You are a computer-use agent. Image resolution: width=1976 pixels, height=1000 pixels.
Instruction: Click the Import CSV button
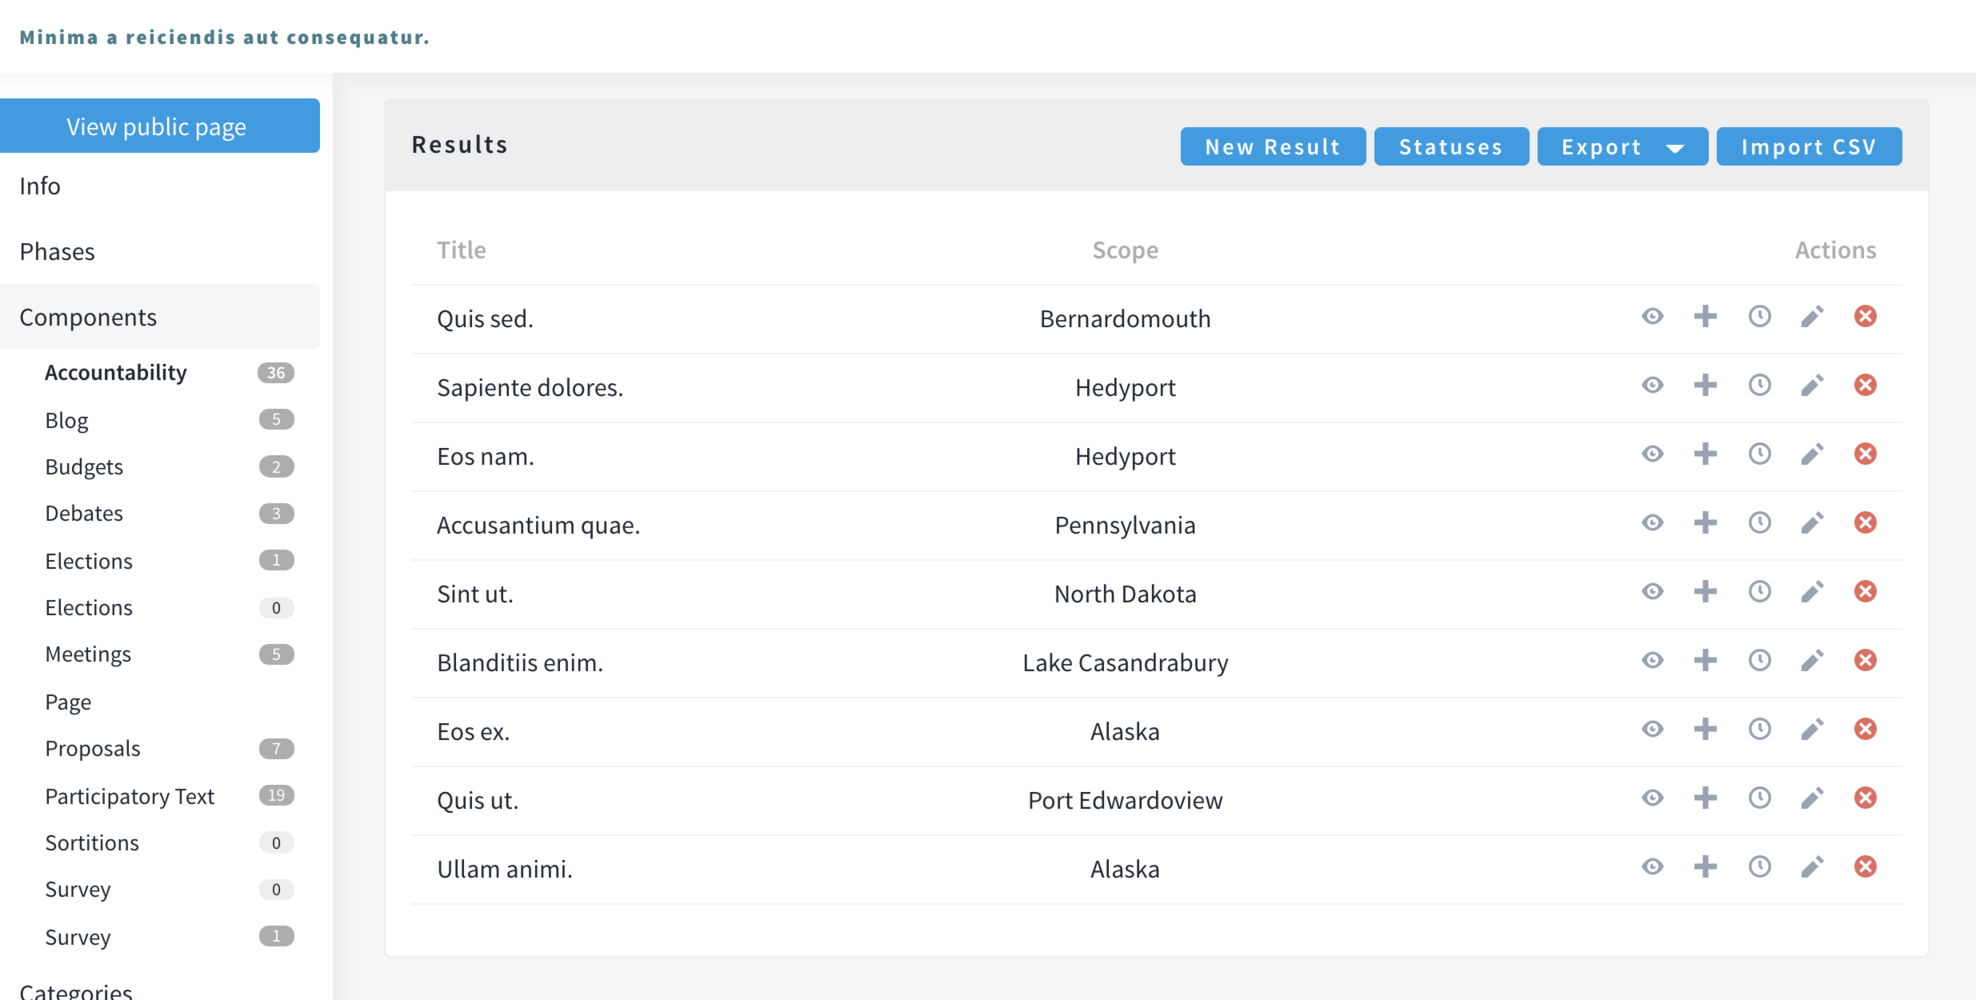[x=1808, y=147]
